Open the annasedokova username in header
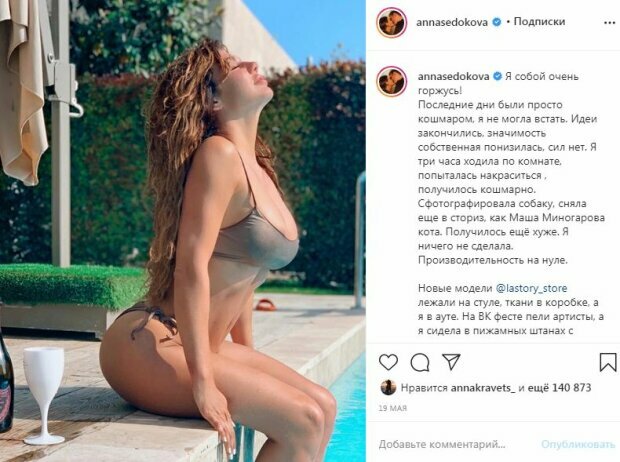 [x=451, y=22]
